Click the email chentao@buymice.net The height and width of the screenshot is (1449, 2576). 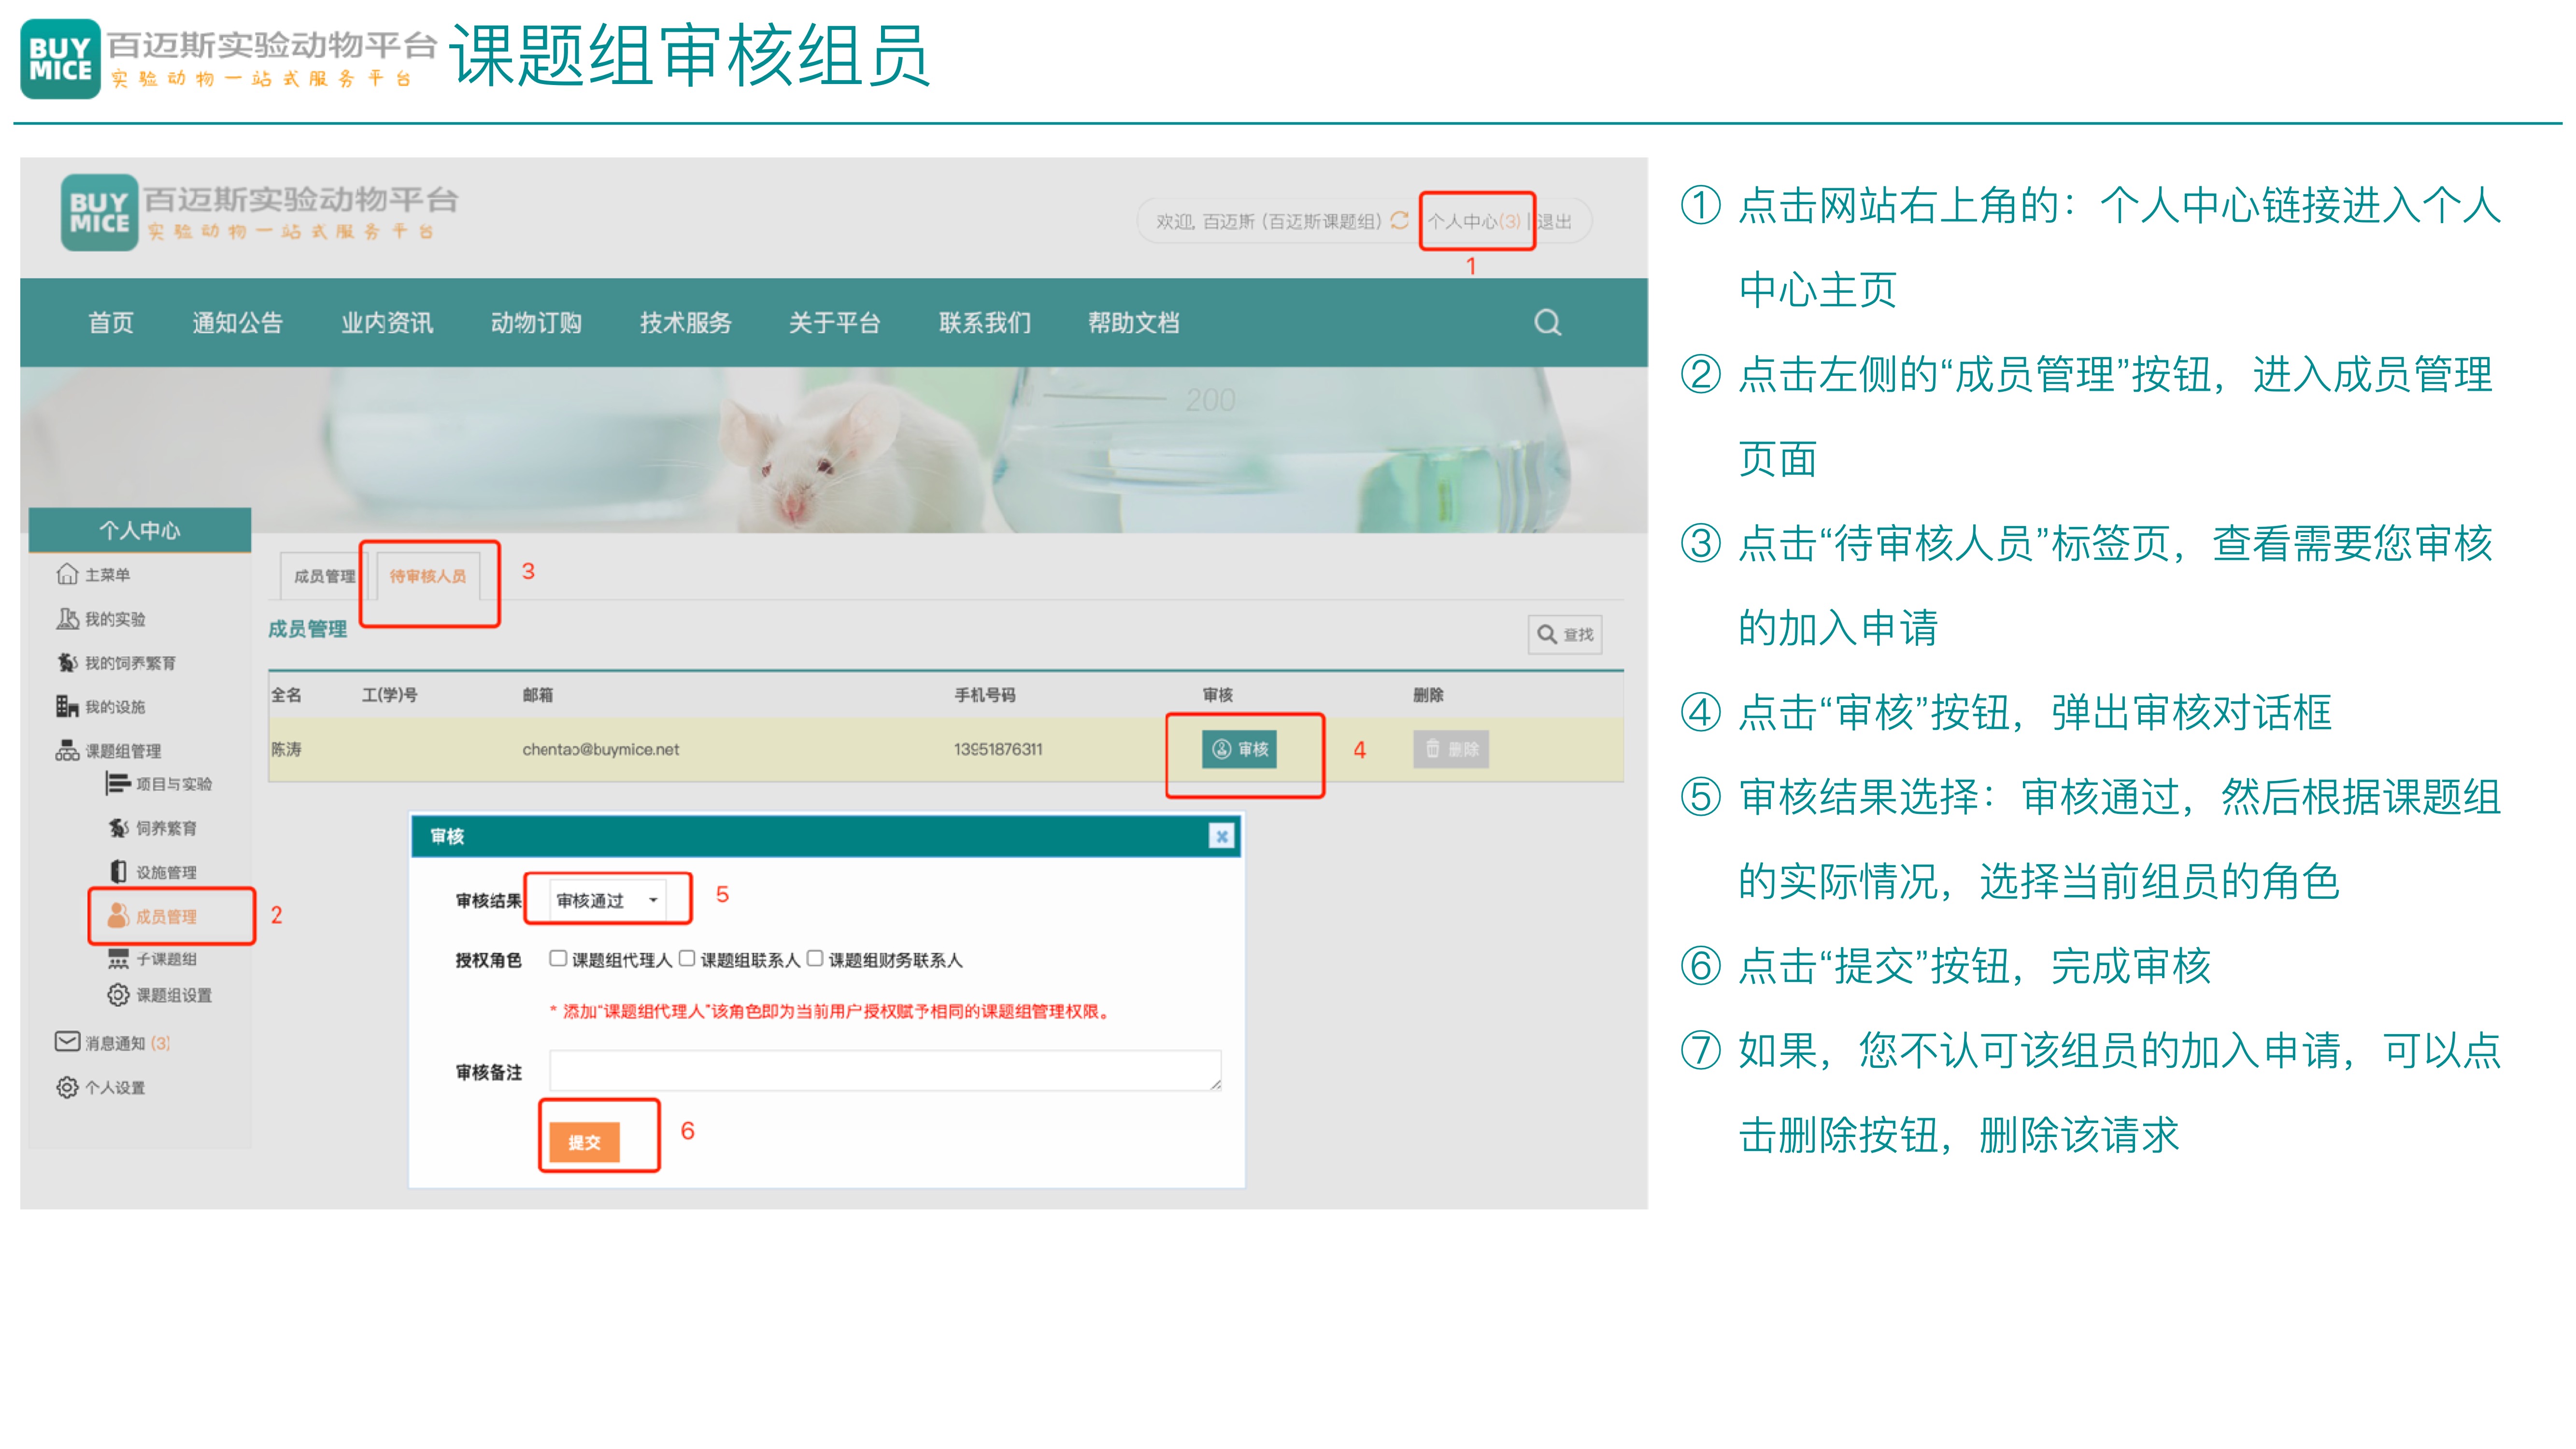click(x=600, y=749)
